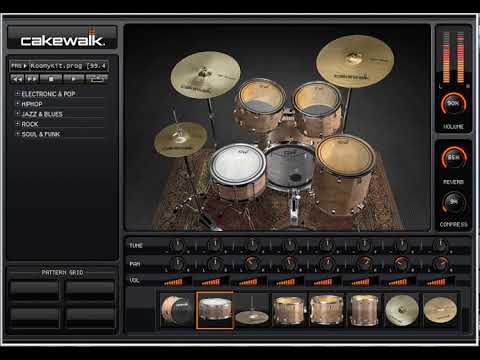Click the hi-hat Tune knob
Screen dimensions: 480x360
[252, 246]
